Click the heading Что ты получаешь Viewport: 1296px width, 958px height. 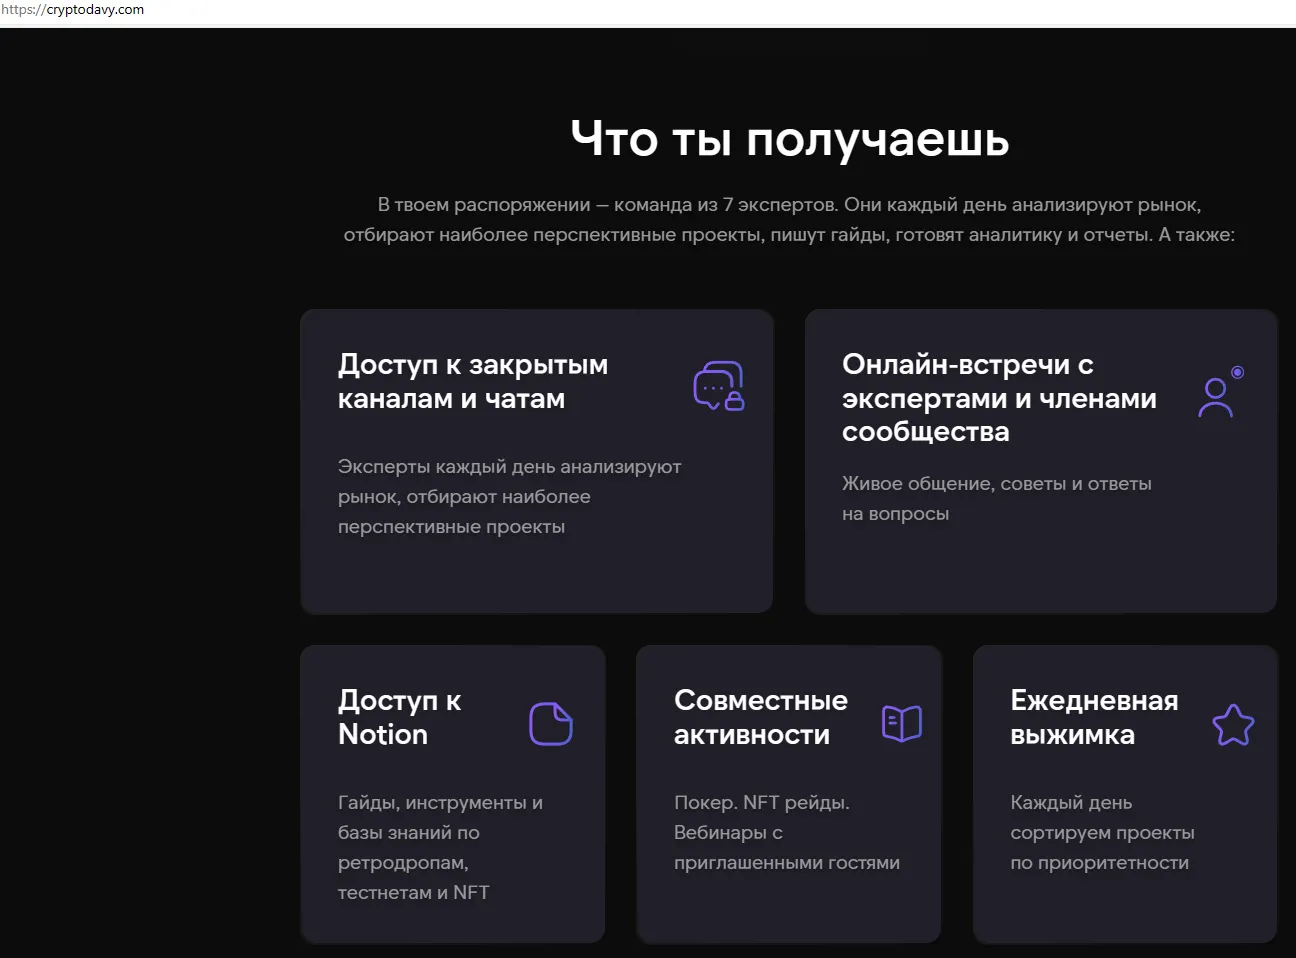790,138
